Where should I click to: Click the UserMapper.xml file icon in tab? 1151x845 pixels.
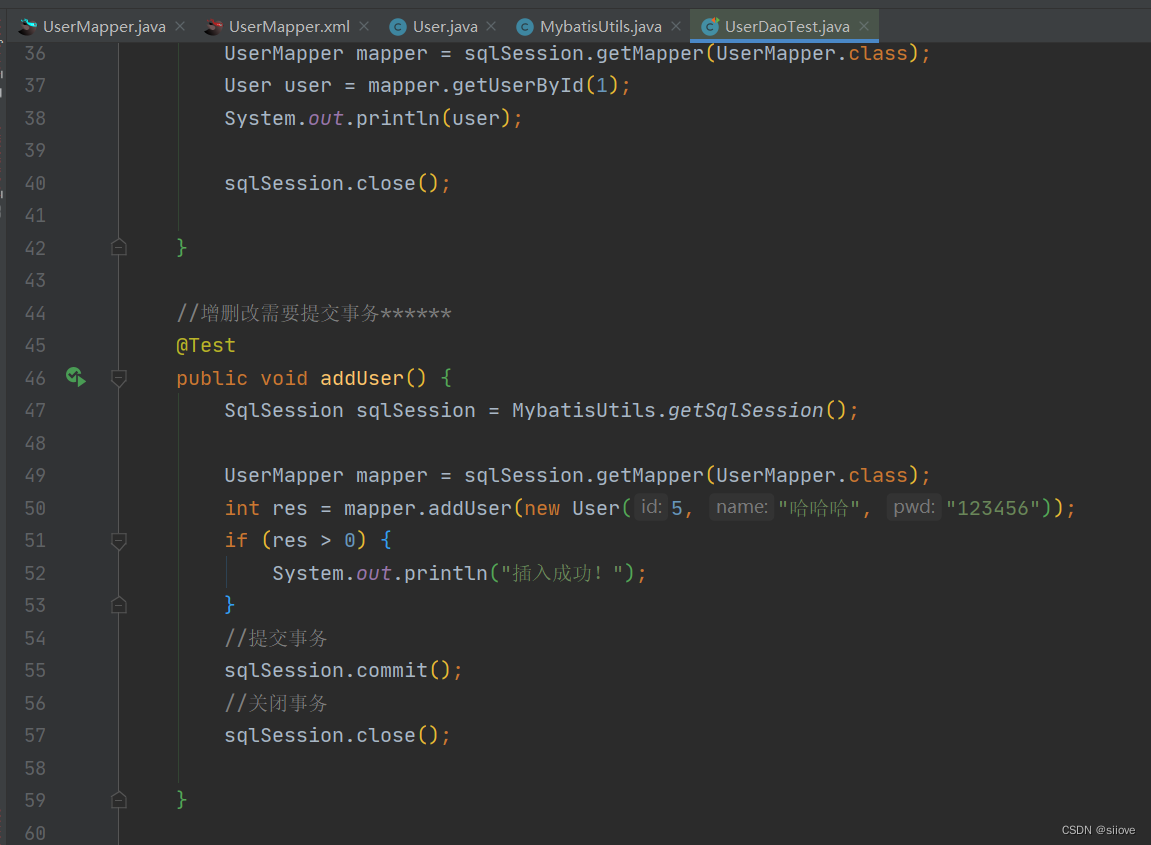pos(214,27)
